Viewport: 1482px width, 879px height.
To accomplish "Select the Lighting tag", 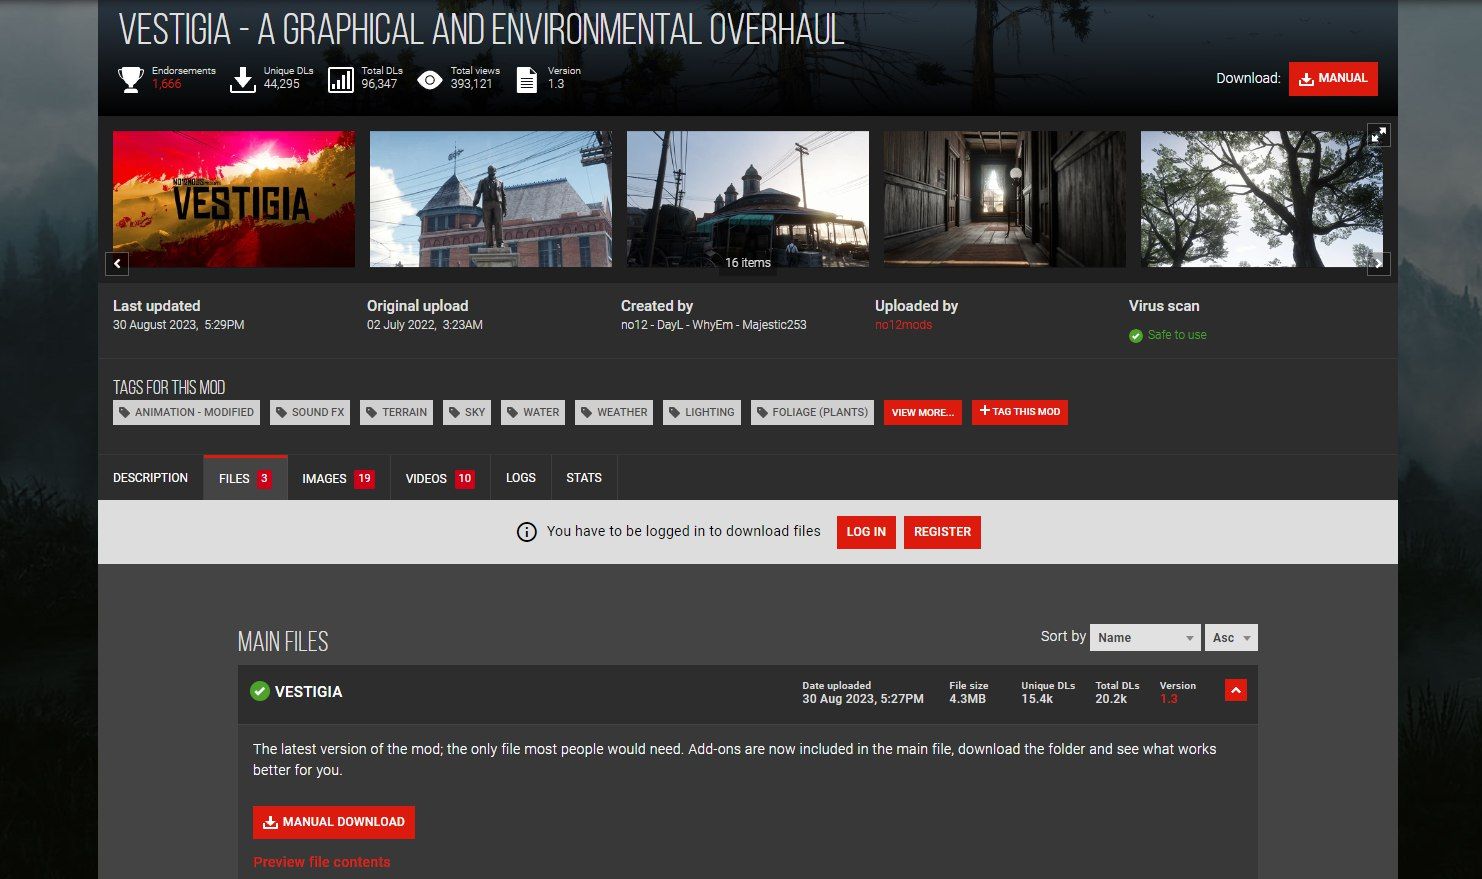I will point(702,412).
